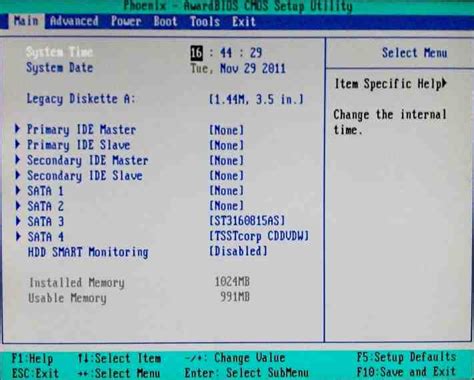Expand the Primary IDE Master arrow
Image resolution: width=474 pixels, height=380 pixels.
[x=18, y=129]
